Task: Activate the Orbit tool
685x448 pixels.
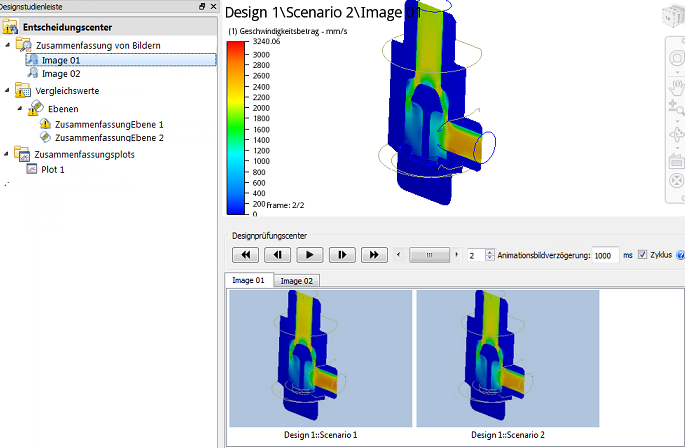Action: click(677, 135)
